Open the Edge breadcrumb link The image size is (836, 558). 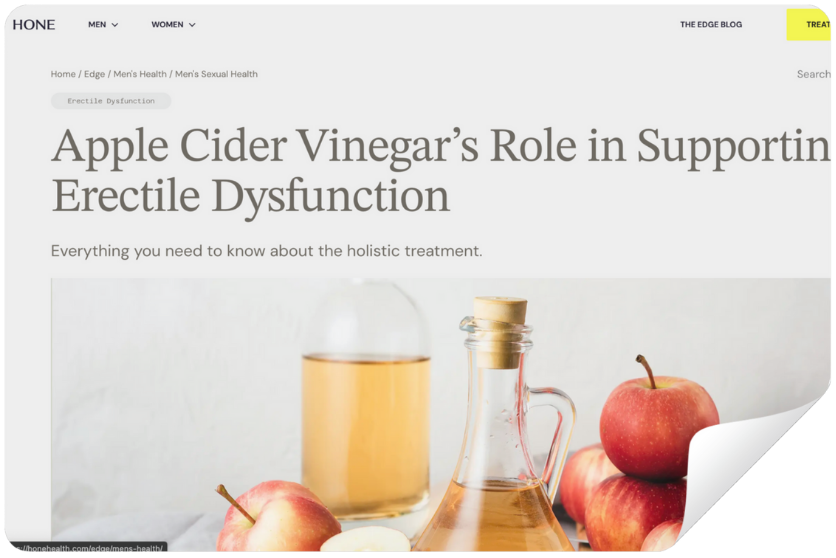(x=94, y=74)
